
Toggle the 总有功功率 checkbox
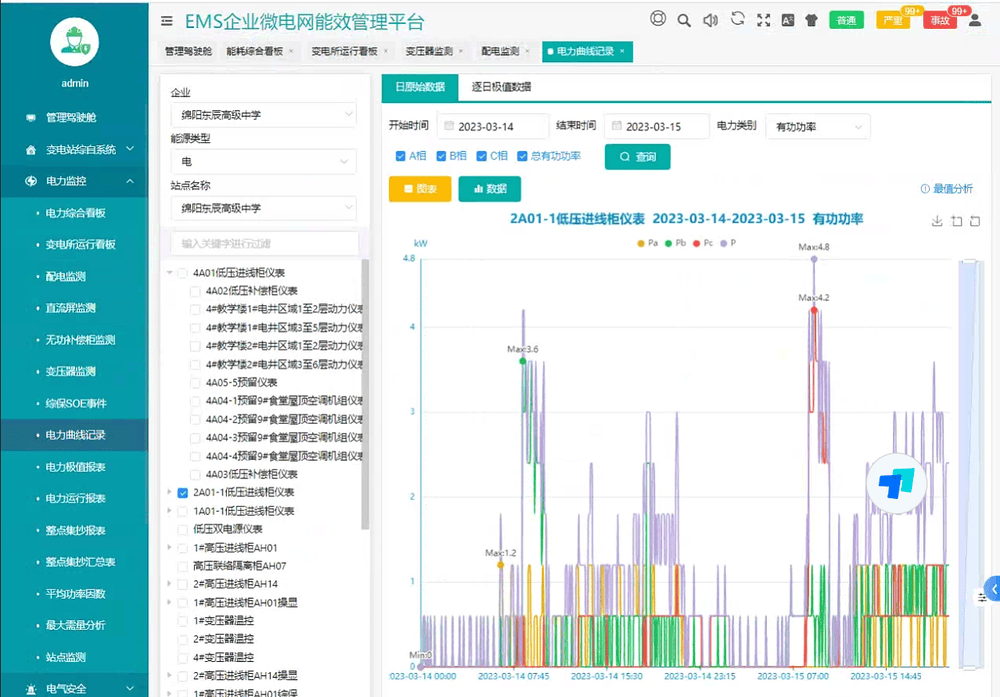(x=522, y=156)
